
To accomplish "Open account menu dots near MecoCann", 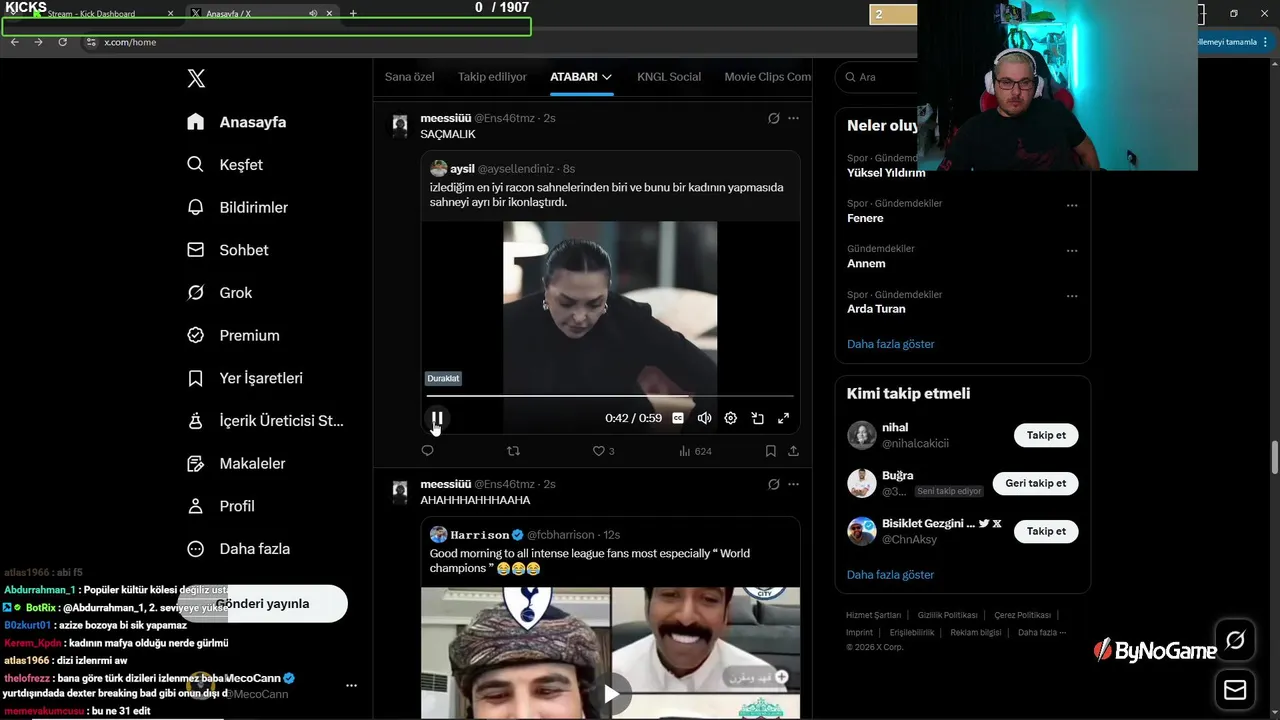I will [351, 686].
